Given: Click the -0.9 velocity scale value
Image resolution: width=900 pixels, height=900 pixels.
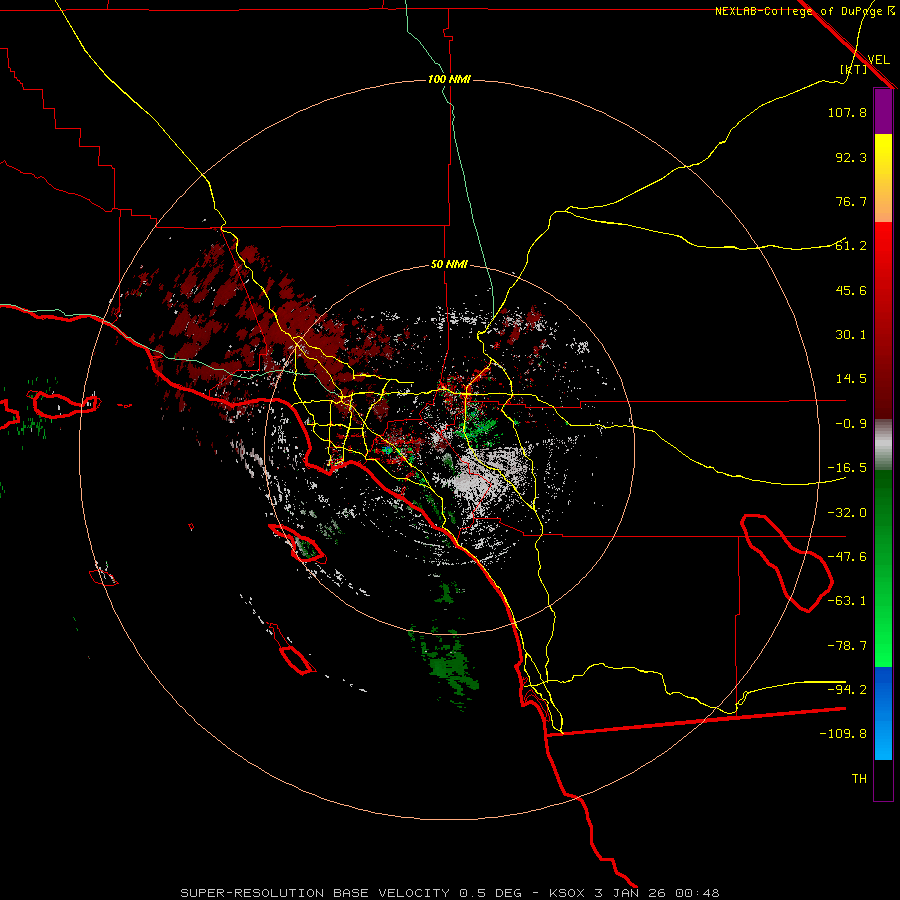Looking at the screenshot, I should click(851, 424).
